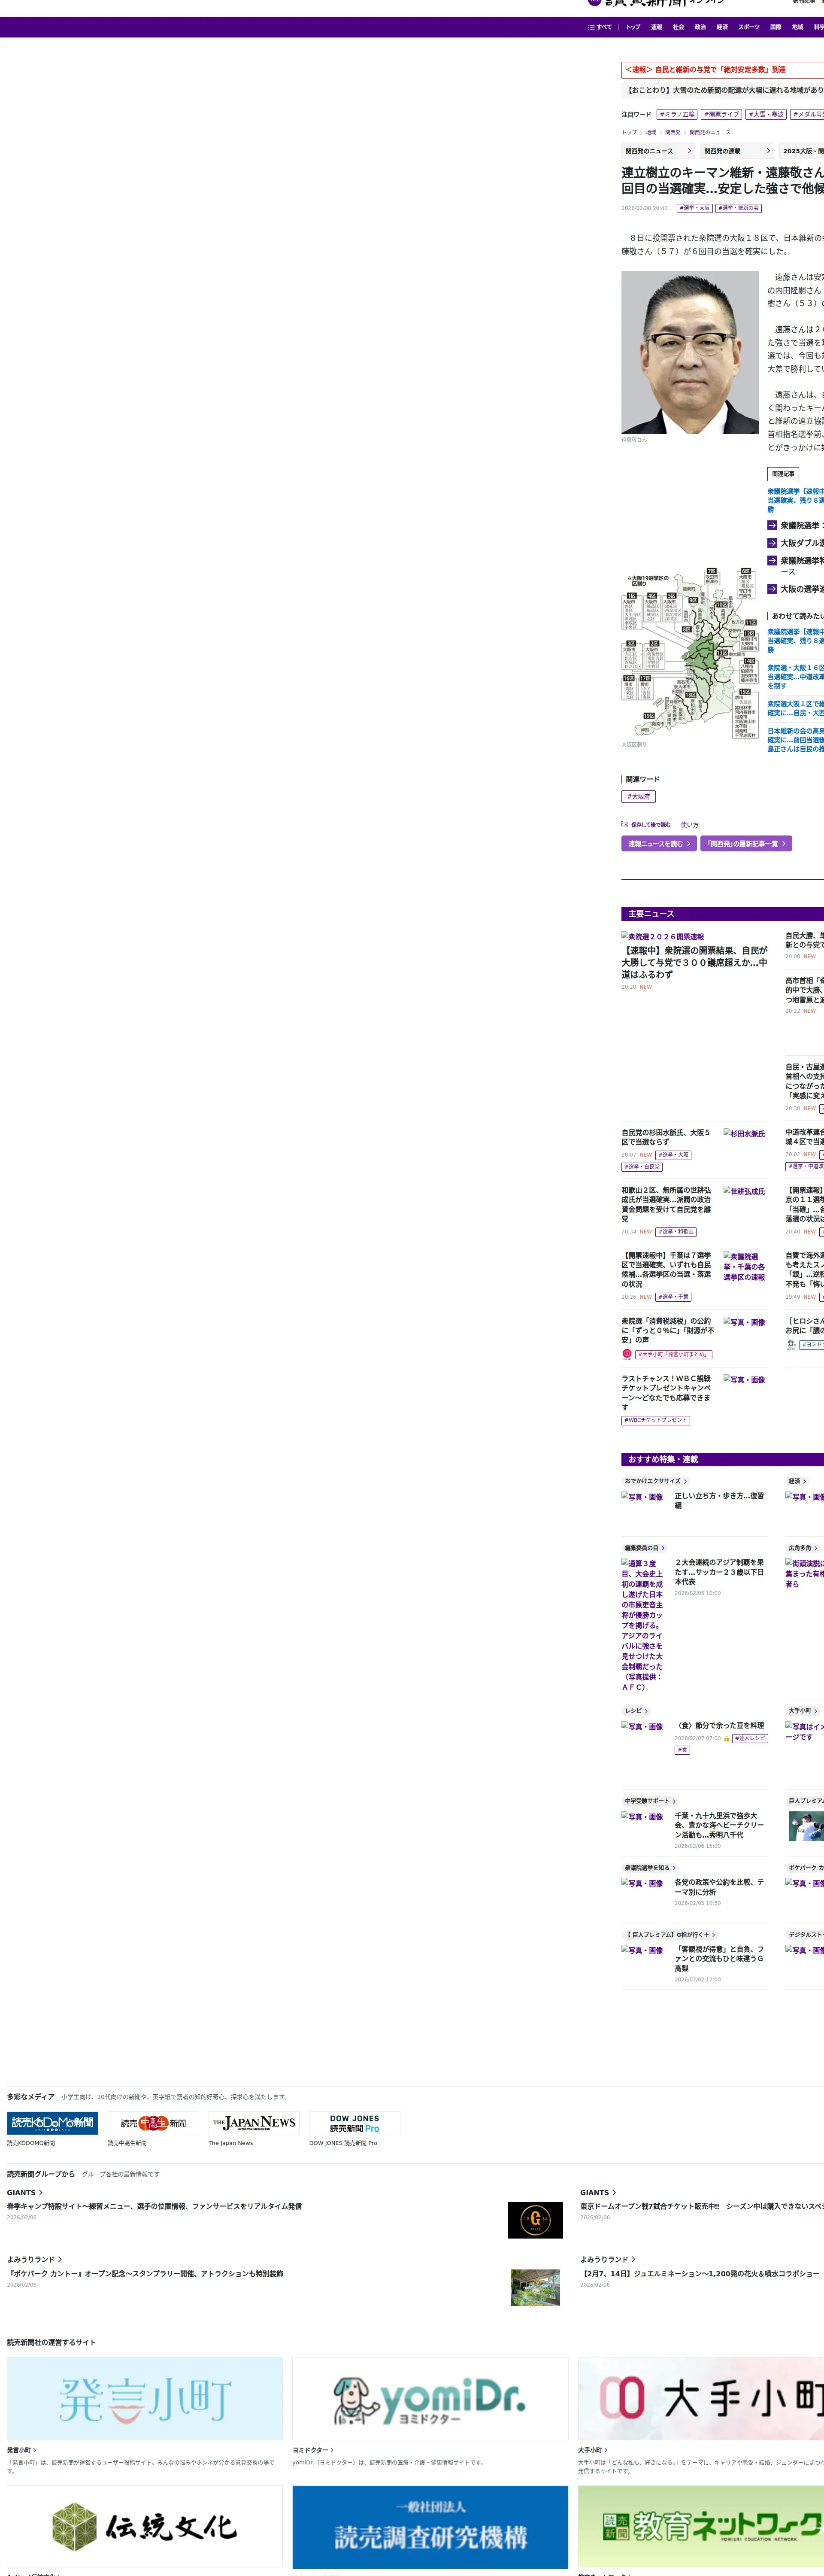This screenshot has width=824, height=2576.
Task: Select 政治 in navigation bar
Action: [700, 27]
